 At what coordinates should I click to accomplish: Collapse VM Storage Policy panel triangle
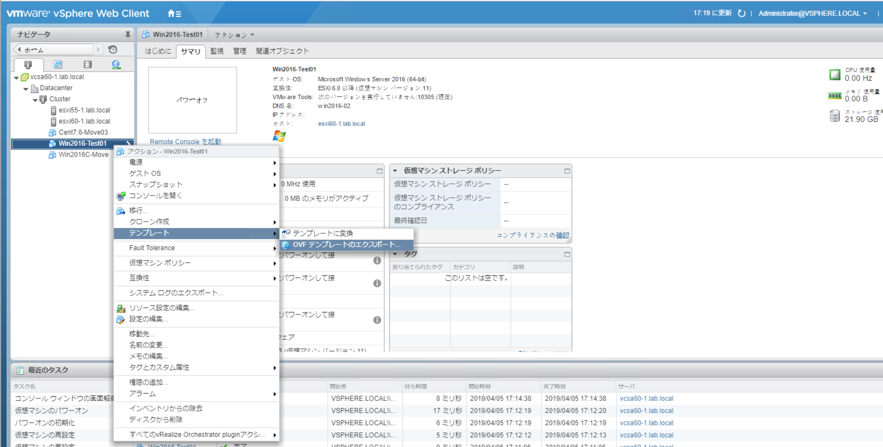395,171
